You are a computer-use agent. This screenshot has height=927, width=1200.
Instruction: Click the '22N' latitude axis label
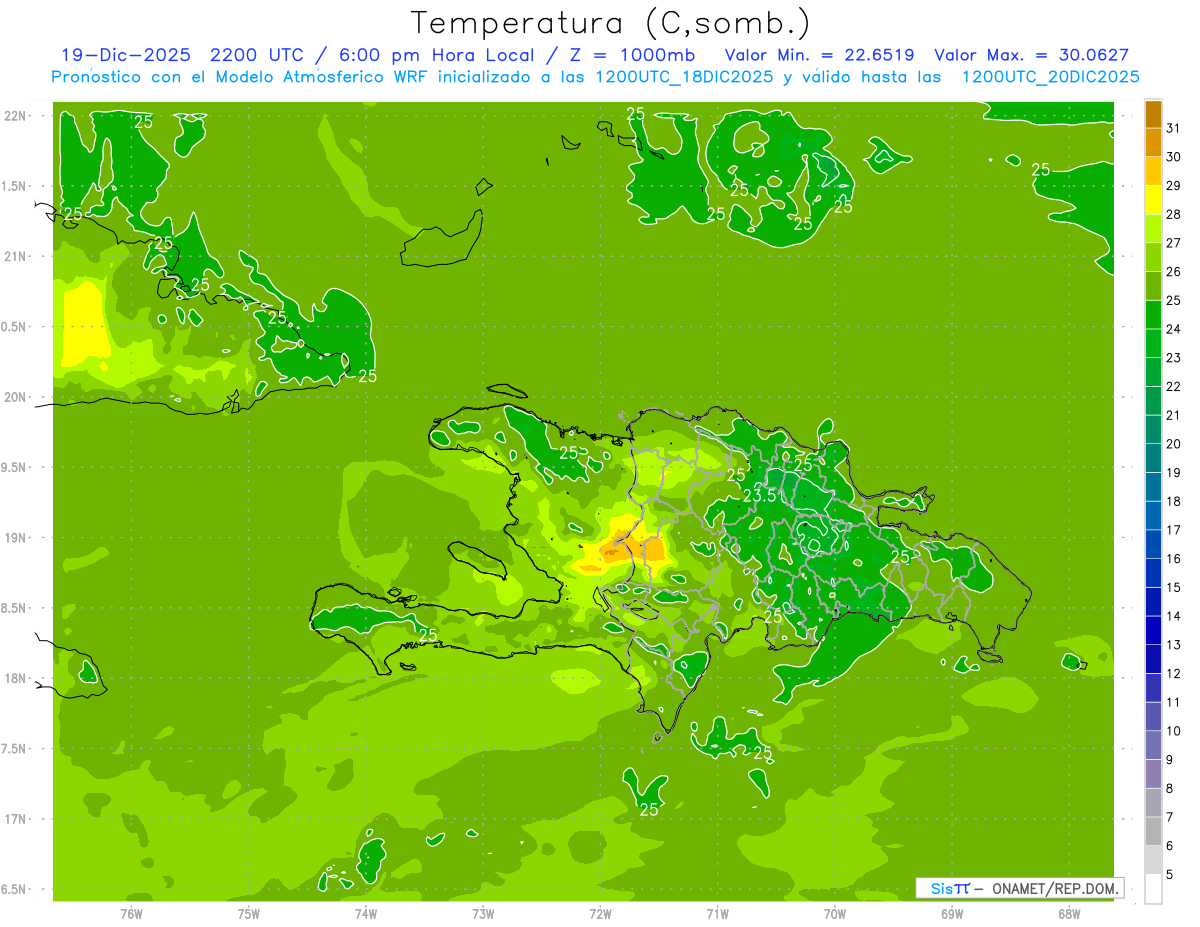coord(16,115)
